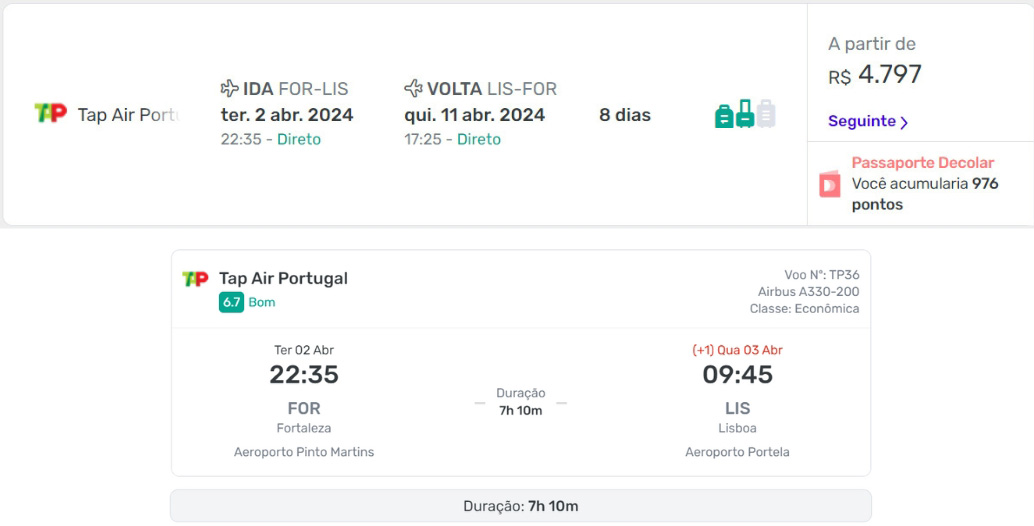The width and height of the screenshot is (1034, 526).
Task: Click the green carry-on suitcase icon
Action: pyautogui.click(x=745, y=113)
